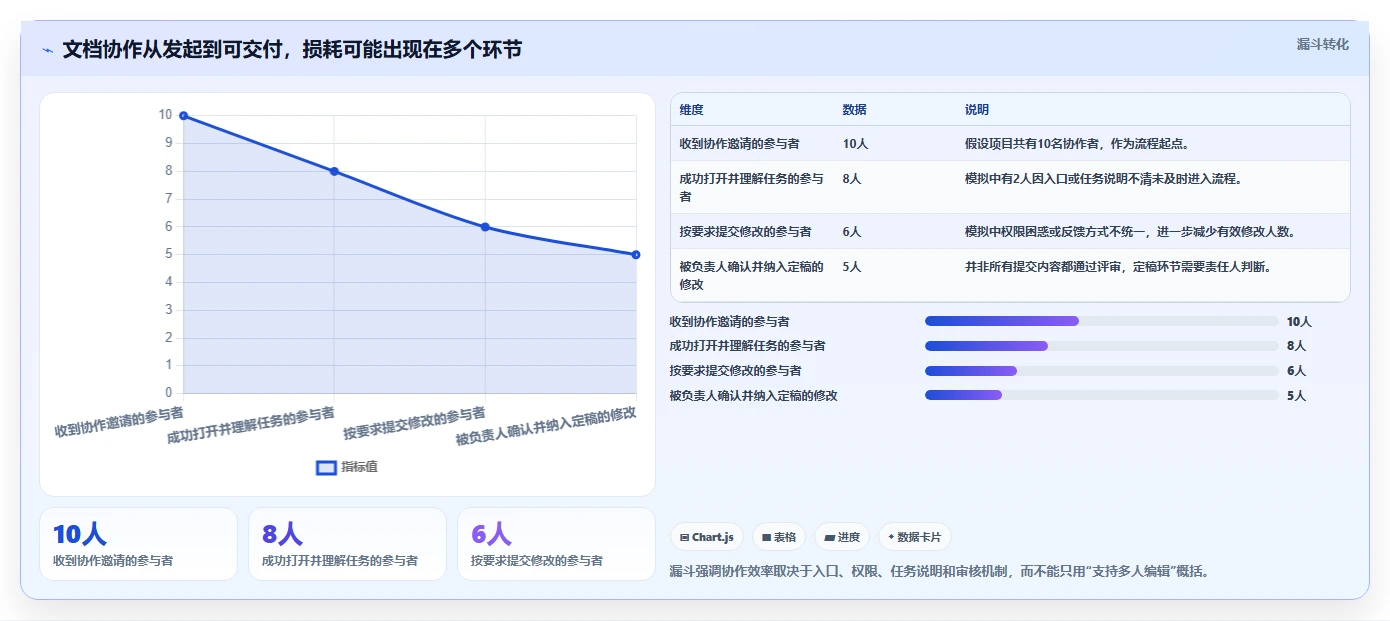
Task: Click the 漏斗转化 tag label
Action: click(x=1323, y=44)
